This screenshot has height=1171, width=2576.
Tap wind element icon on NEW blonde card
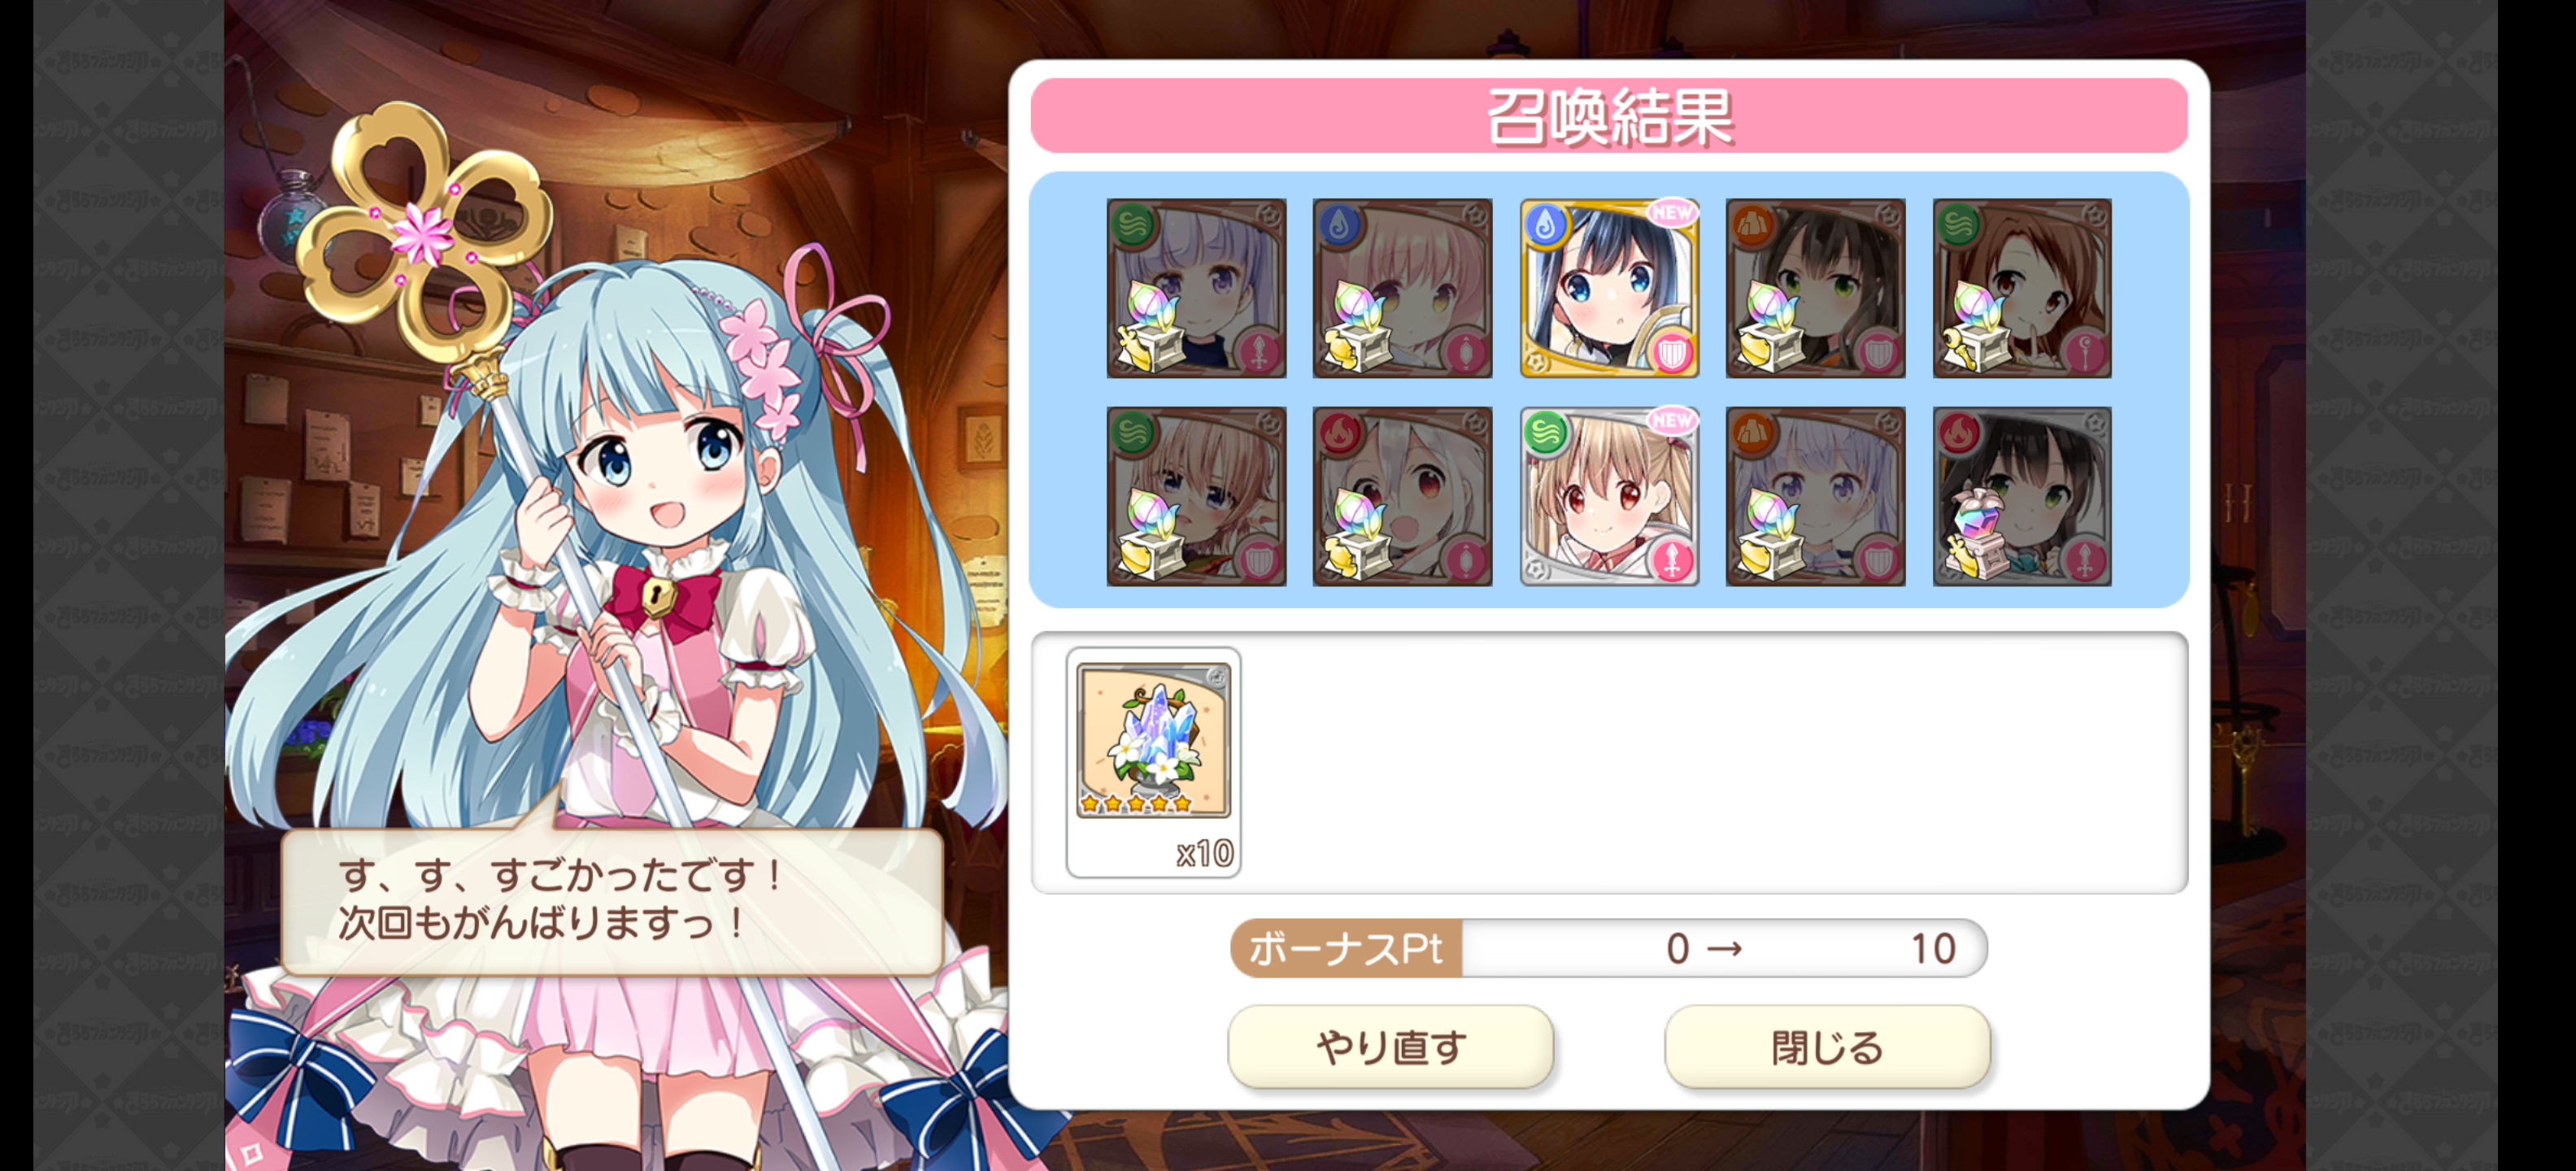(1546, 434)
